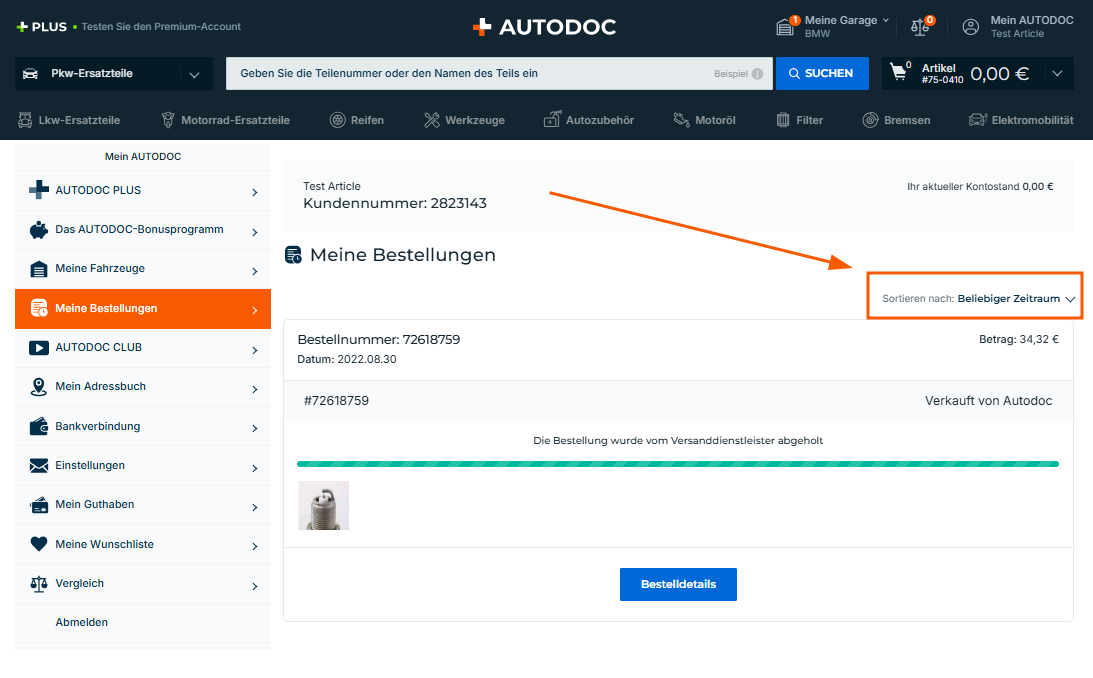
Task: Select the Bremsen brake category
Action: 896,120
